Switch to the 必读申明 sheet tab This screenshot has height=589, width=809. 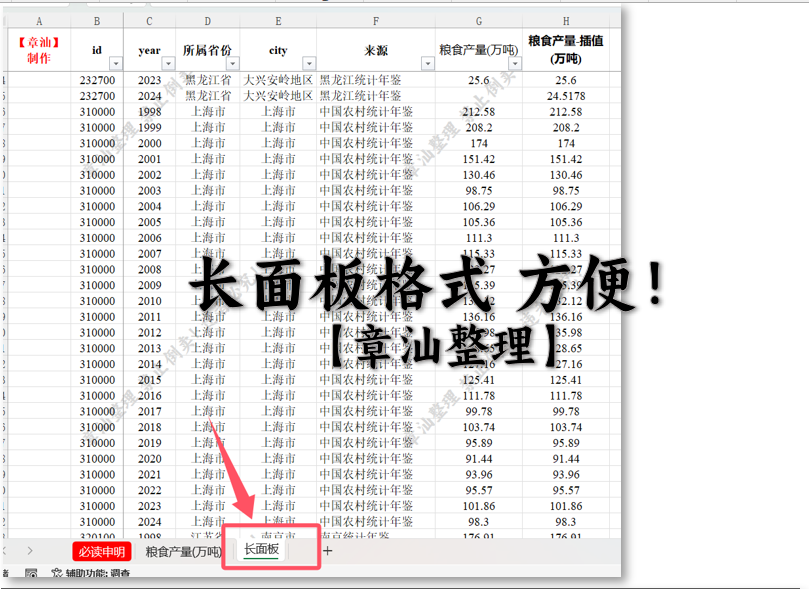102,551
